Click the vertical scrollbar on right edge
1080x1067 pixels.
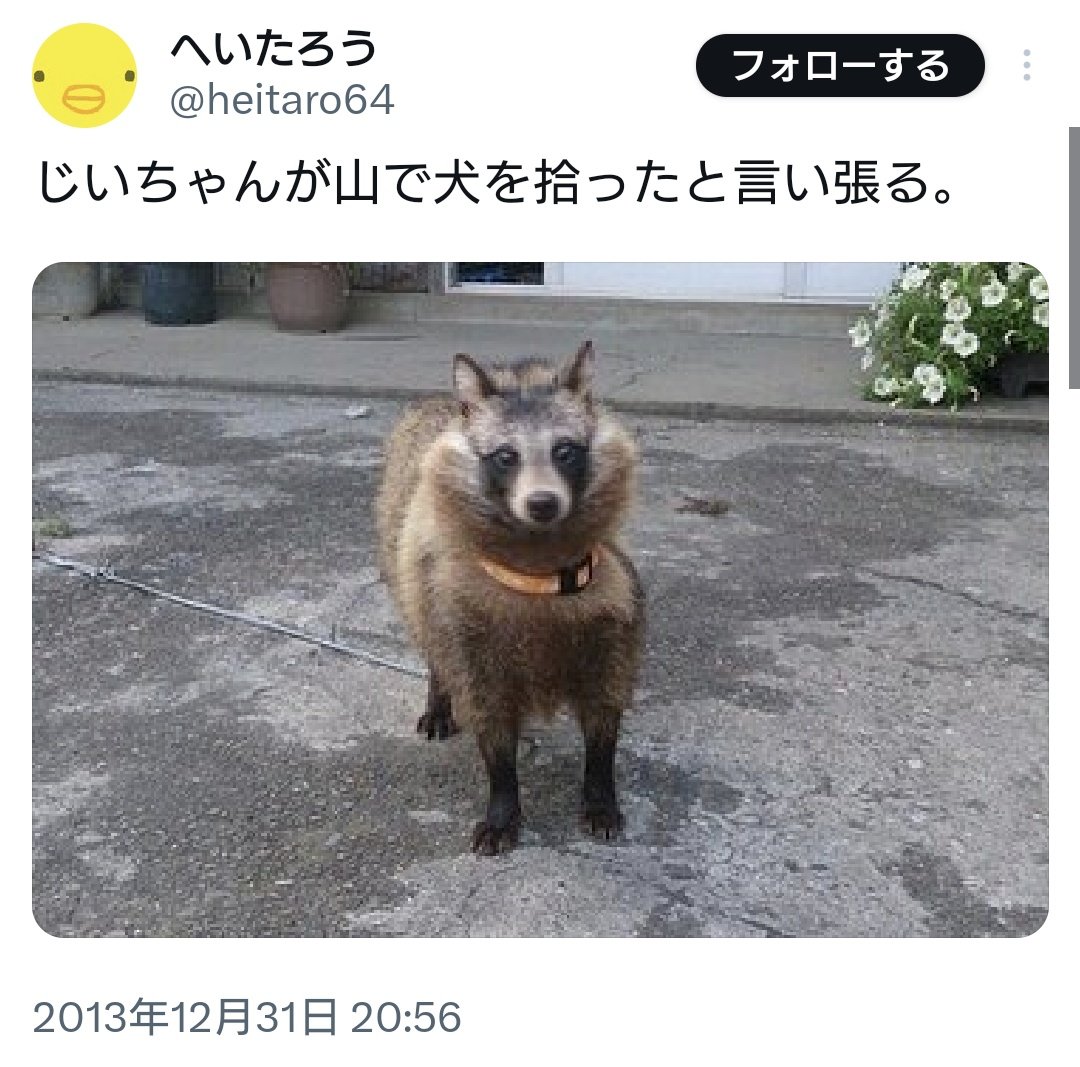(1074, 258)
